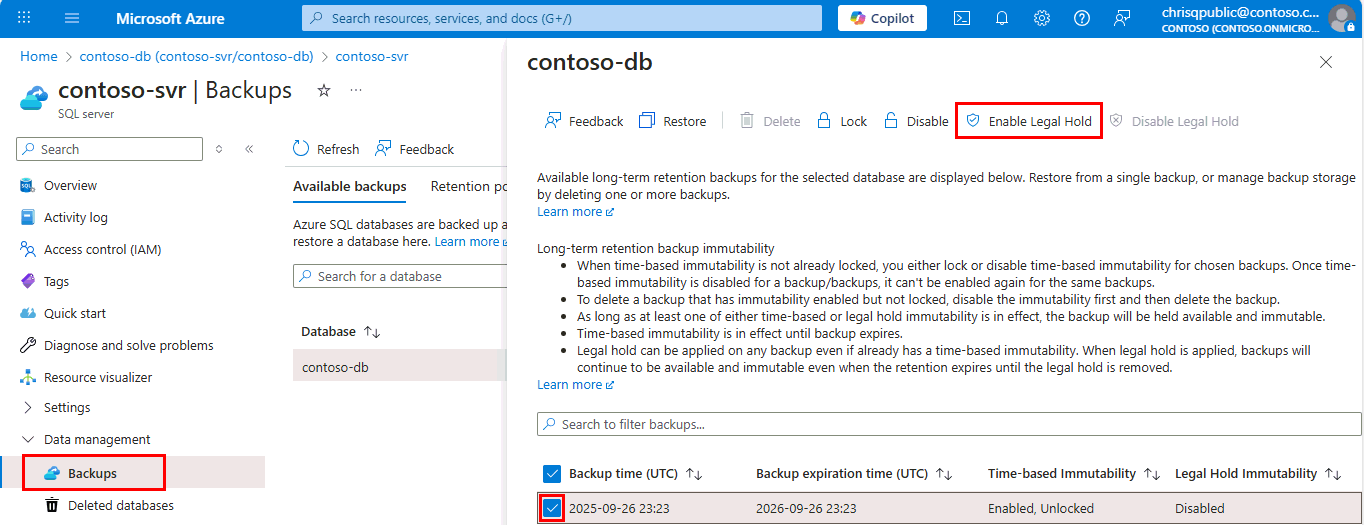Screen dimensions: 1364x525
Task: Sort by Database column
Action: coord(341,331)
